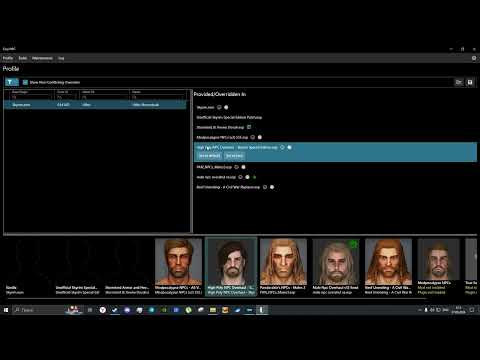The height and width of the screenshot is (360, 480).
Task: Open Task View on the taskbar
Action: (90, 310)
